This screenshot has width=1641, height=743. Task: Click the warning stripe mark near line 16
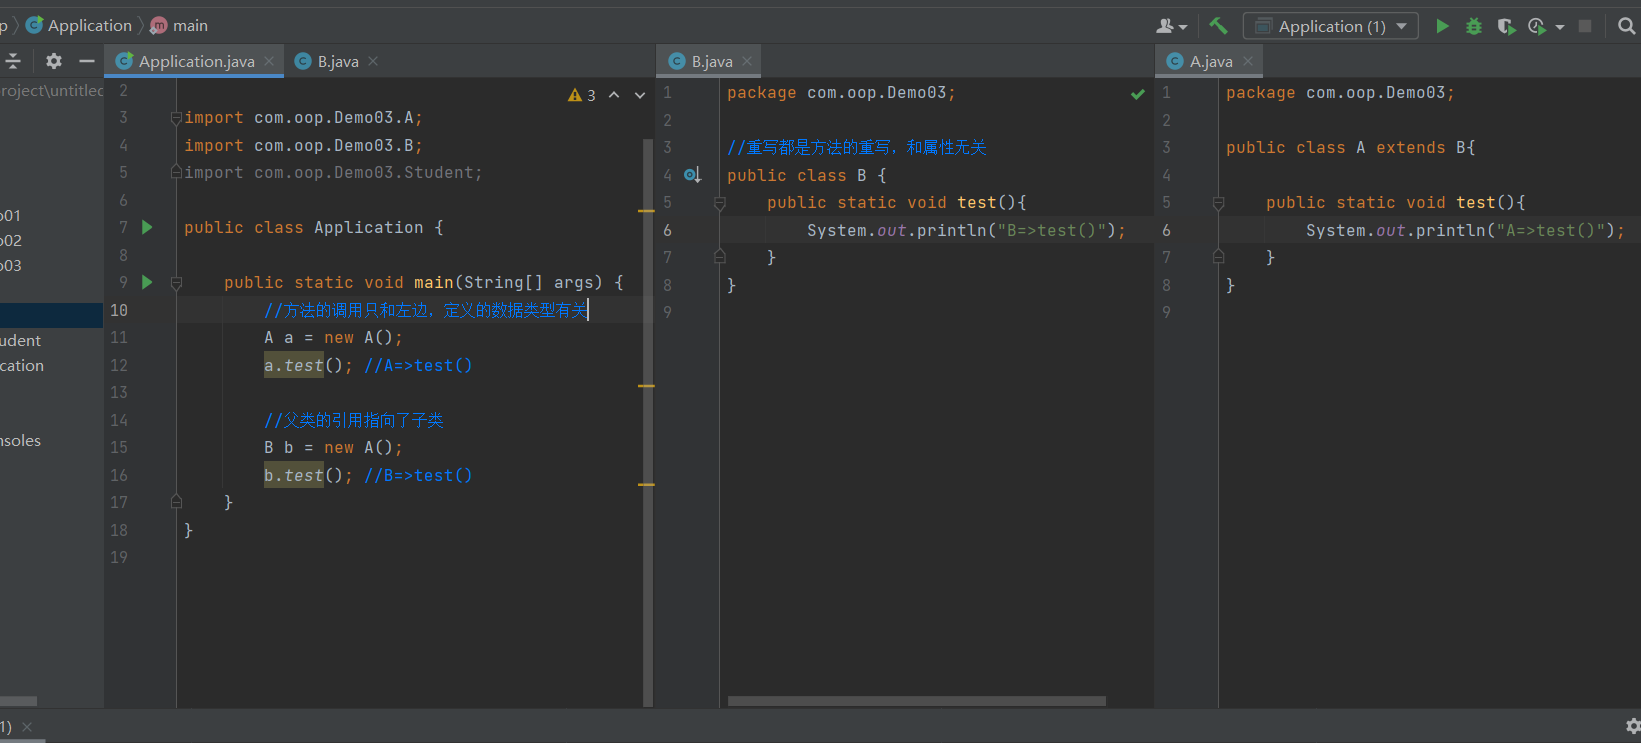(646, 484)
